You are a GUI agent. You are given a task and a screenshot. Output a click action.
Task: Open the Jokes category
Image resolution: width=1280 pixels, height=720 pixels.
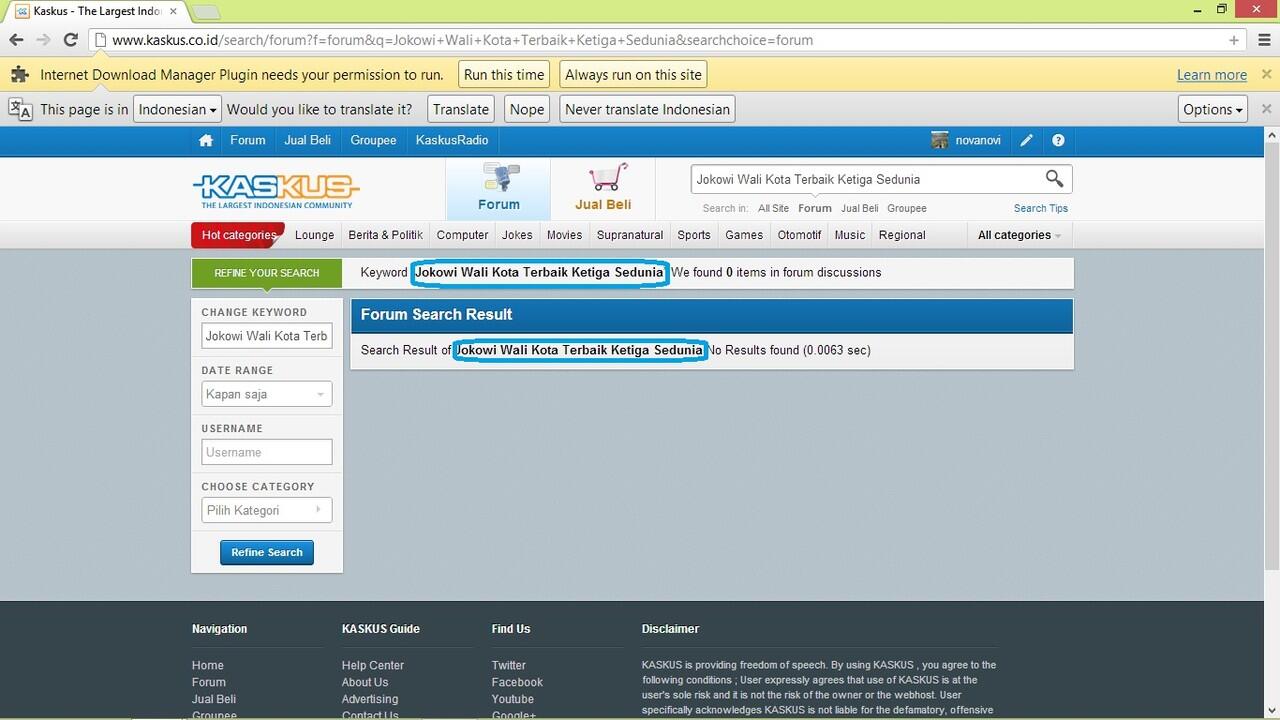[x=517, y=235]
